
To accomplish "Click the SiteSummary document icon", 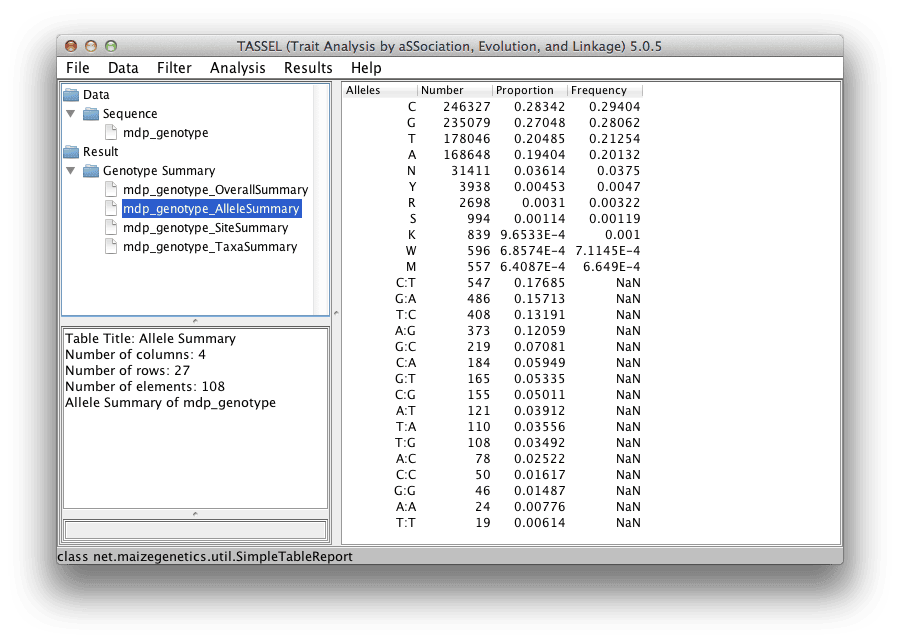I will (x=111, y=227).
